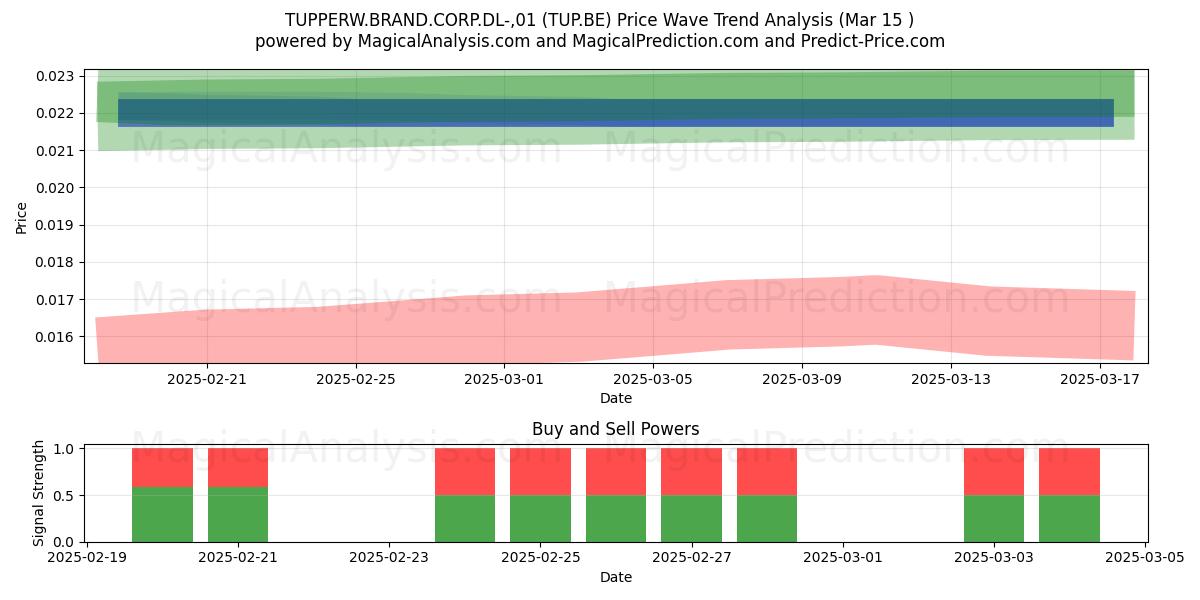The width and height of the screenshot is (1200, 600).
Task: Click the 0.023 price tick label
Action: pos(57,76)
